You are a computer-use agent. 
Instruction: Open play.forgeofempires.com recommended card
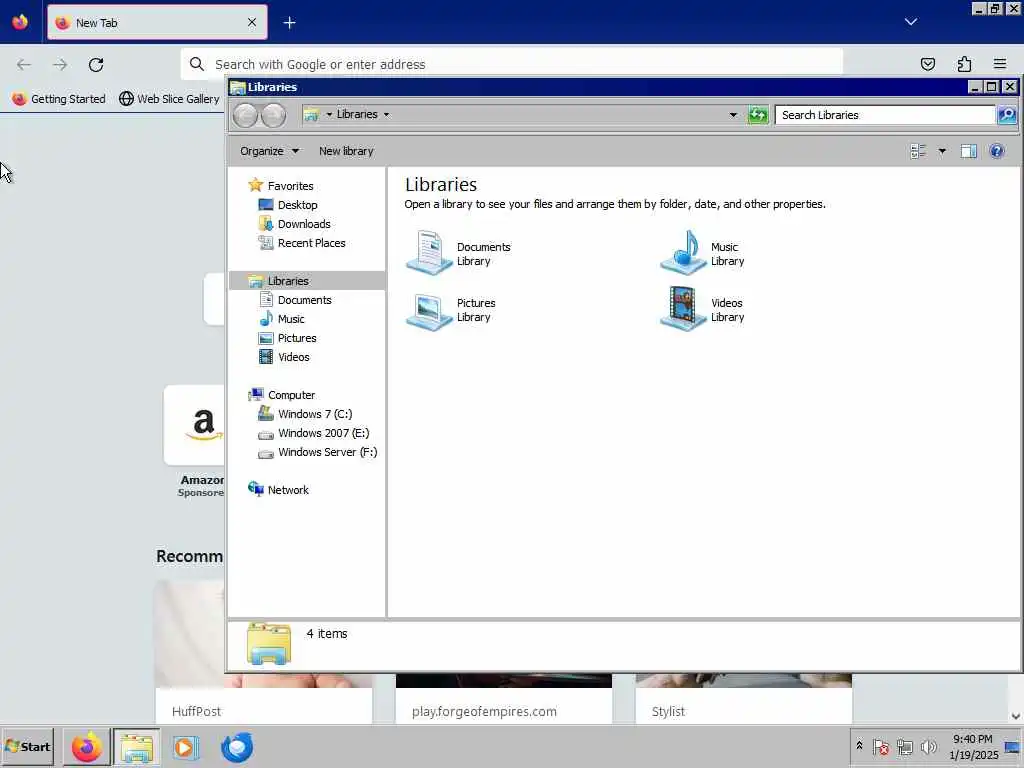504,699
